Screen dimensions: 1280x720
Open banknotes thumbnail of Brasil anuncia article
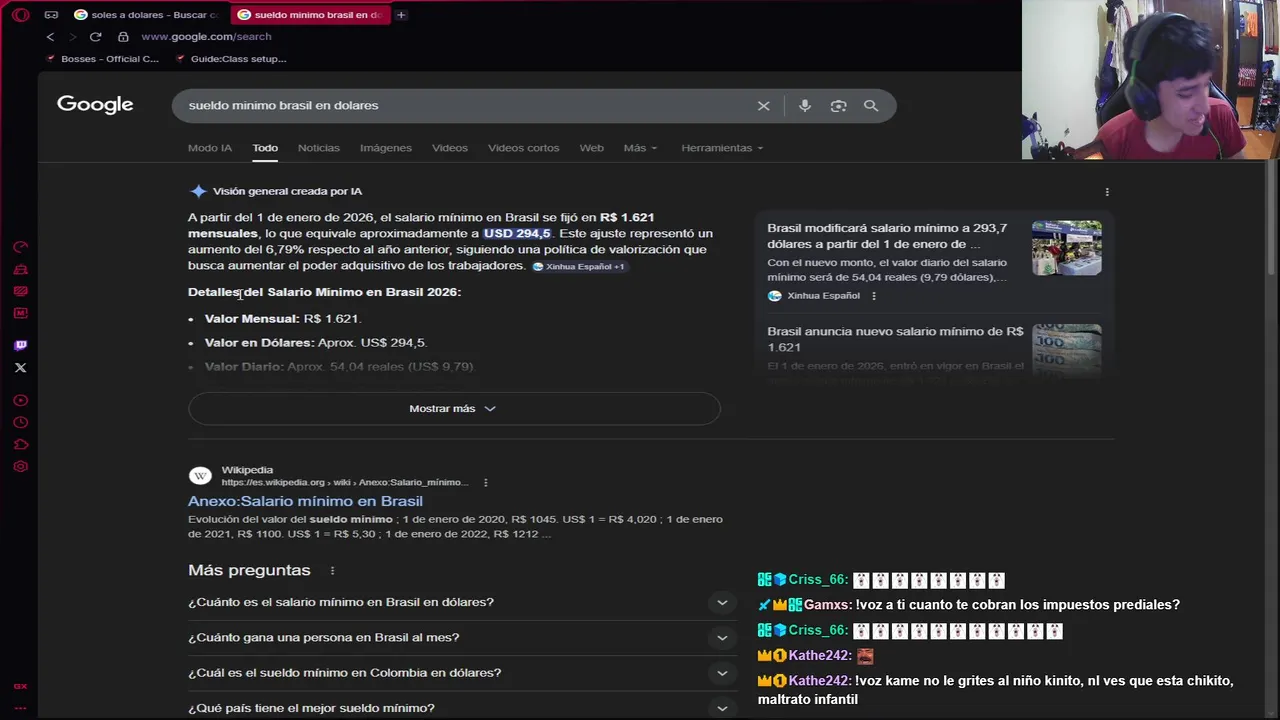click(1067, 351)
